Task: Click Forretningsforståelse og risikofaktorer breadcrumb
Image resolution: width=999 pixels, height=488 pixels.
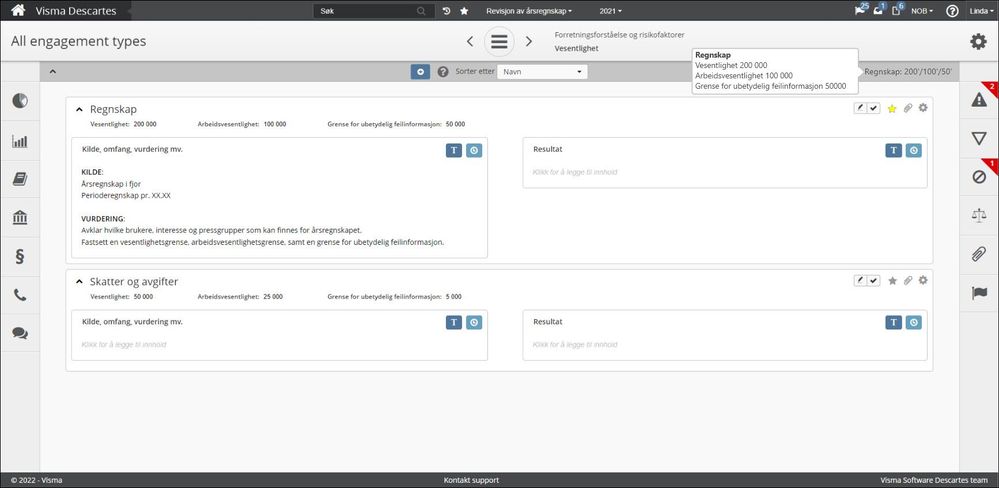Action: click(619, 35)
